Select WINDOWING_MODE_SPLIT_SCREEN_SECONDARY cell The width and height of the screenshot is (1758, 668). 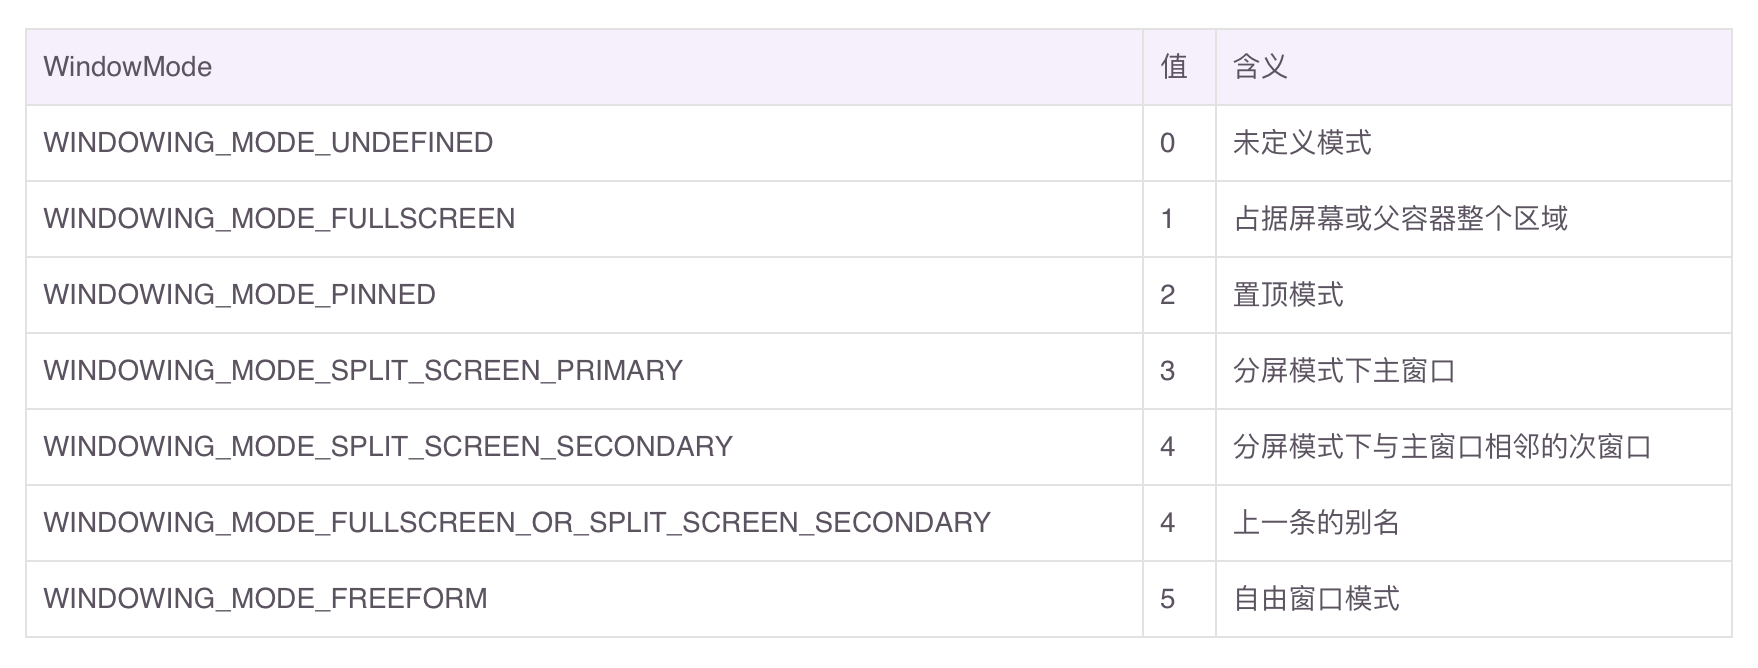tap(584, 447)
